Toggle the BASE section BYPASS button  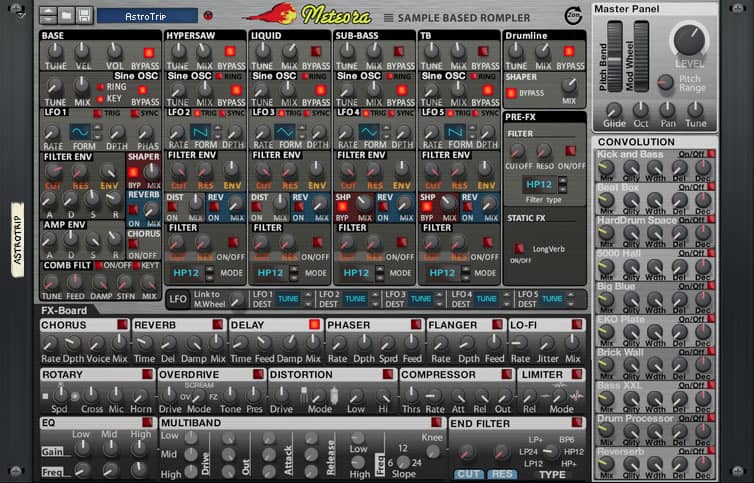149,53
